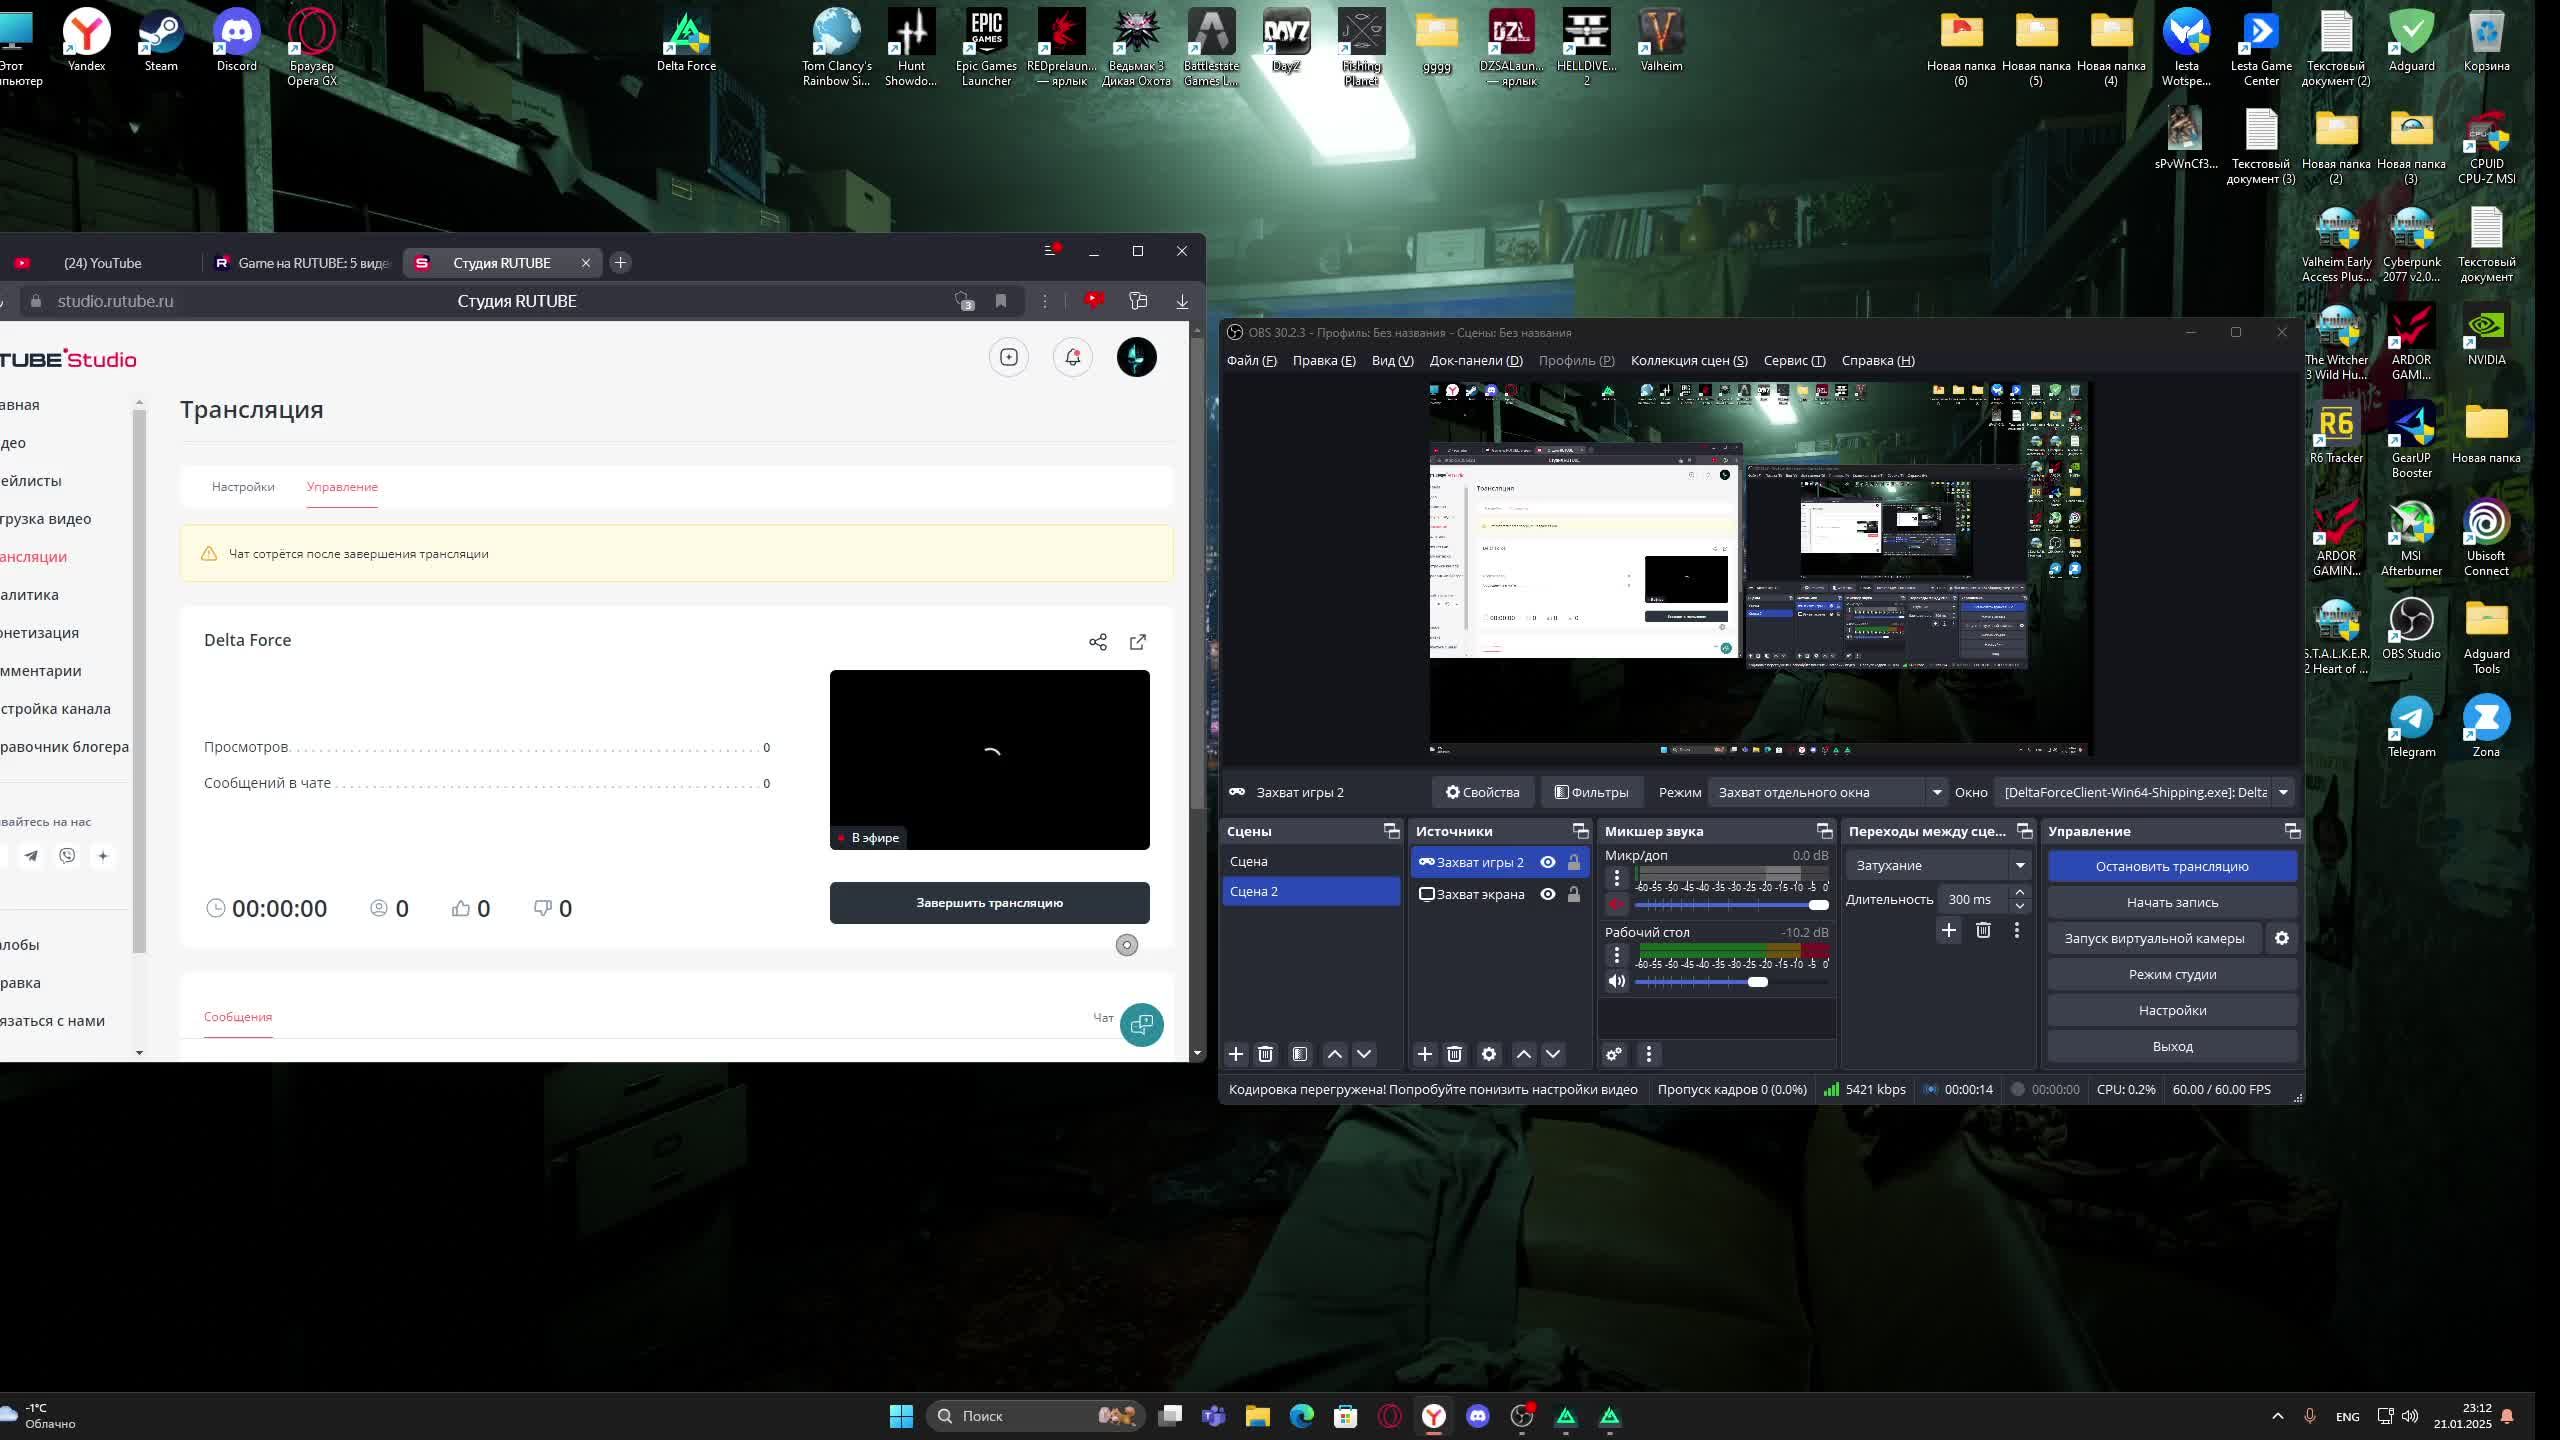
Task: Open scene filters icon in Scenes panel toolbar
Action: 1300,1054
